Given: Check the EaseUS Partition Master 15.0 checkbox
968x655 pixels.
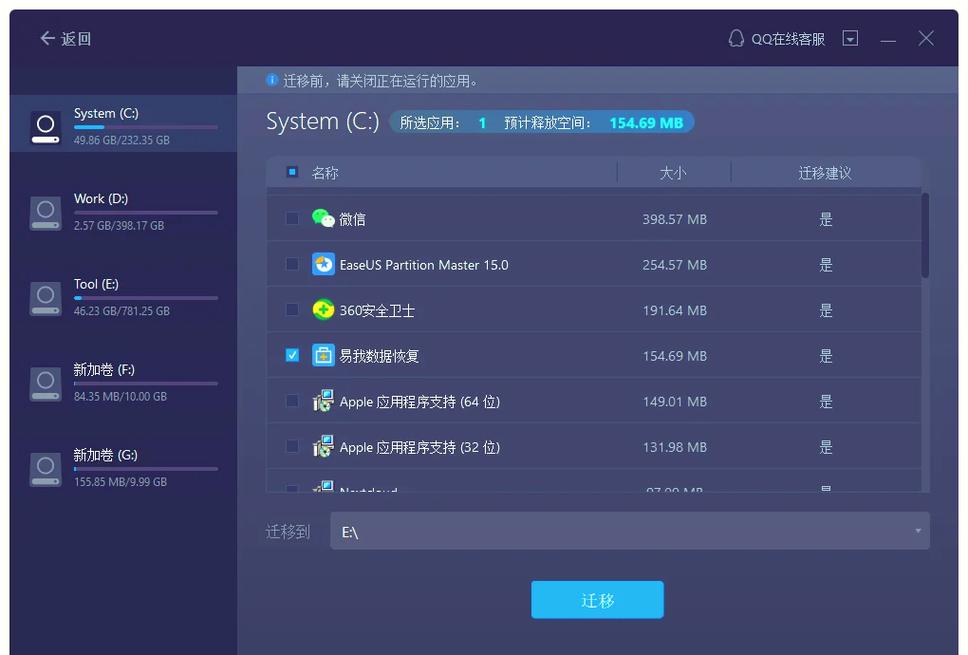Looking at the screenshot, I should [x=293, y=264].
